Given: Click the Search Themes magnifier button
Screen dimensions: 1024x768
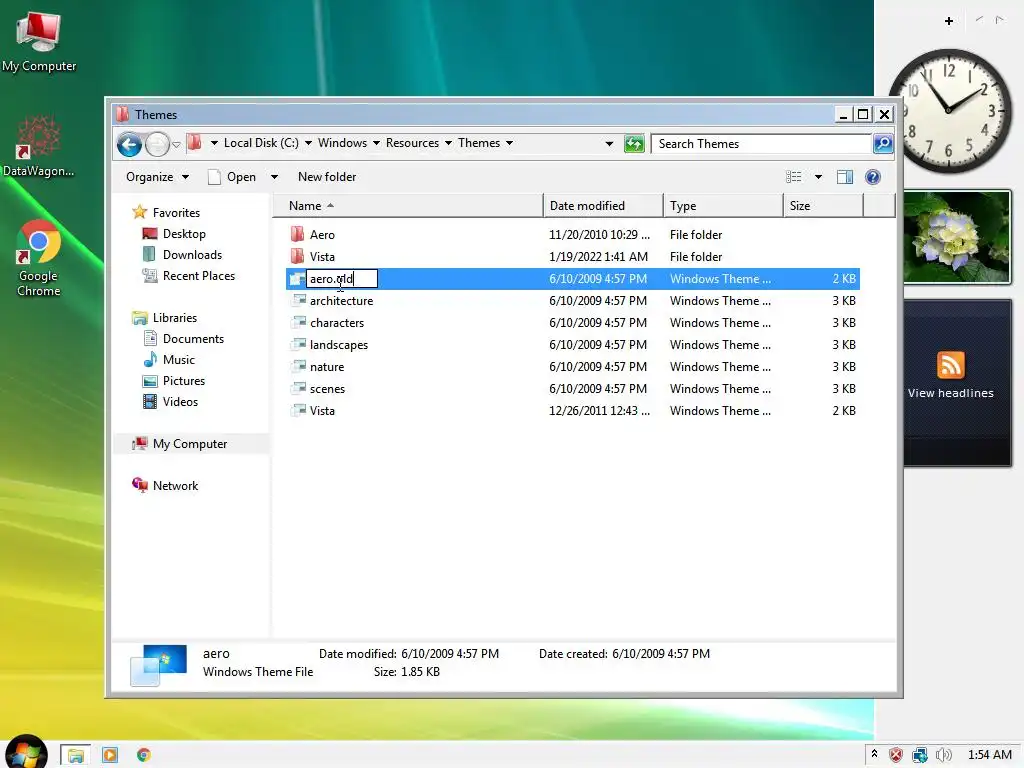Looking at the screenshot, I should coord(883,144).
